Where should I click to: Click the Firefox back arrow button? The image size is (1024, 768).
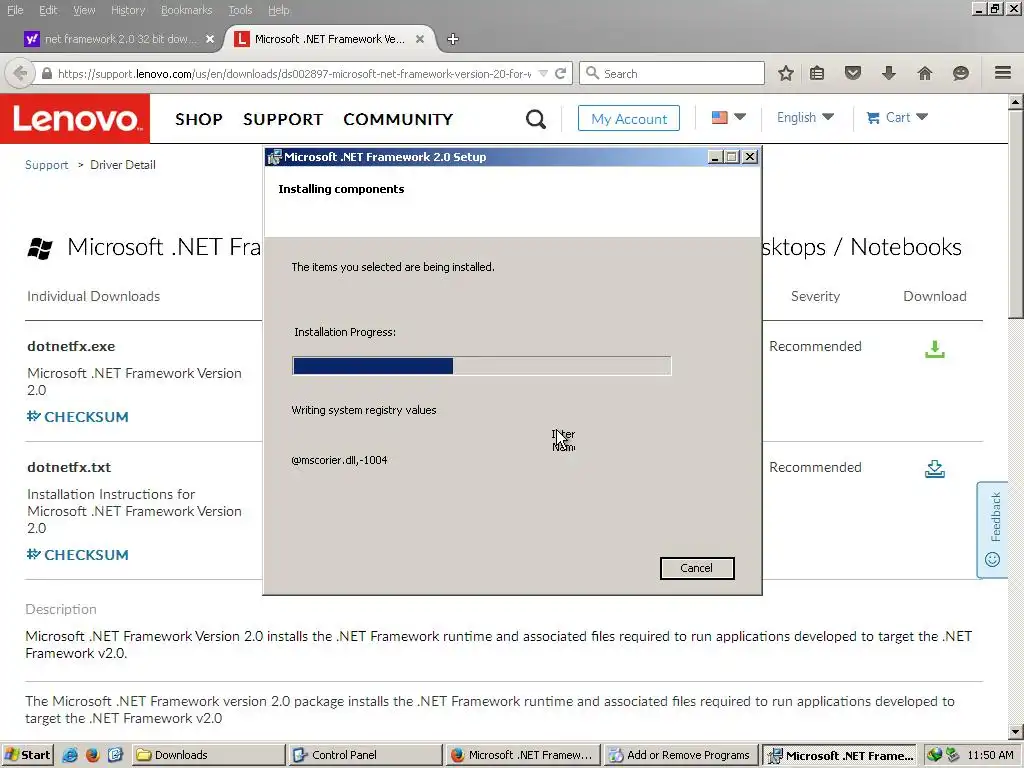point(20,73)
